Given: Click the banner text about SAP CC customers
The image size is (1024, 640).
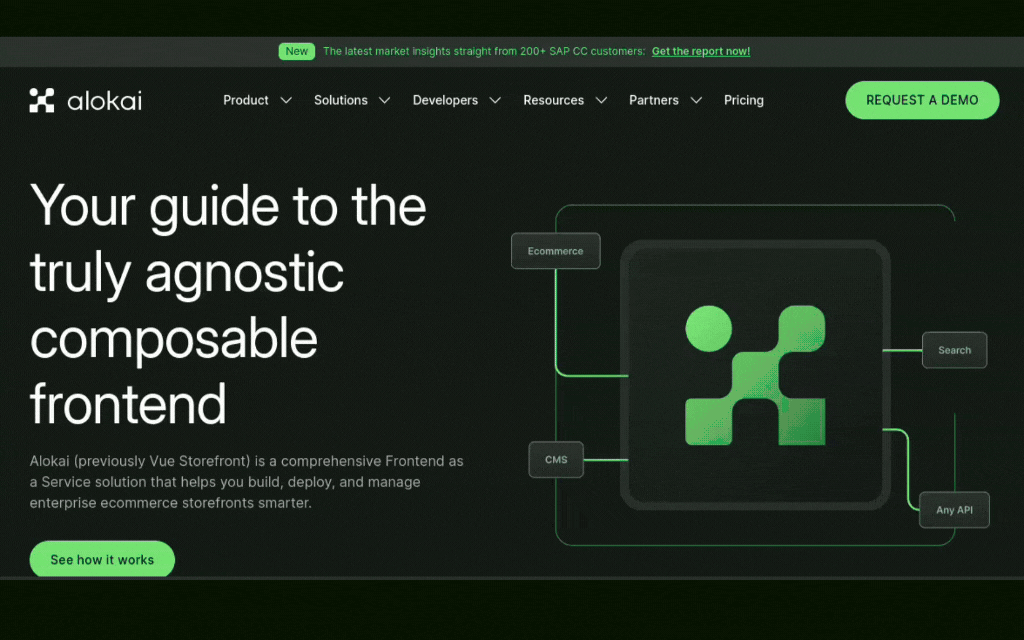Looking at the screenshot, I should tap(484, 51).
